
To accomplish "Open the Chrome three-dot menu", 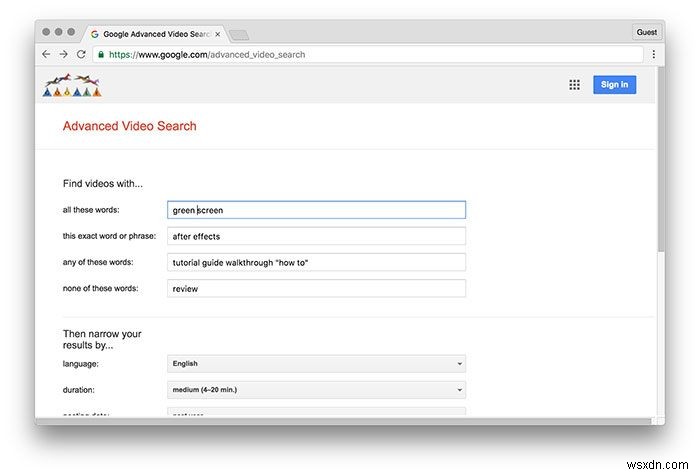I will point(654,54).
